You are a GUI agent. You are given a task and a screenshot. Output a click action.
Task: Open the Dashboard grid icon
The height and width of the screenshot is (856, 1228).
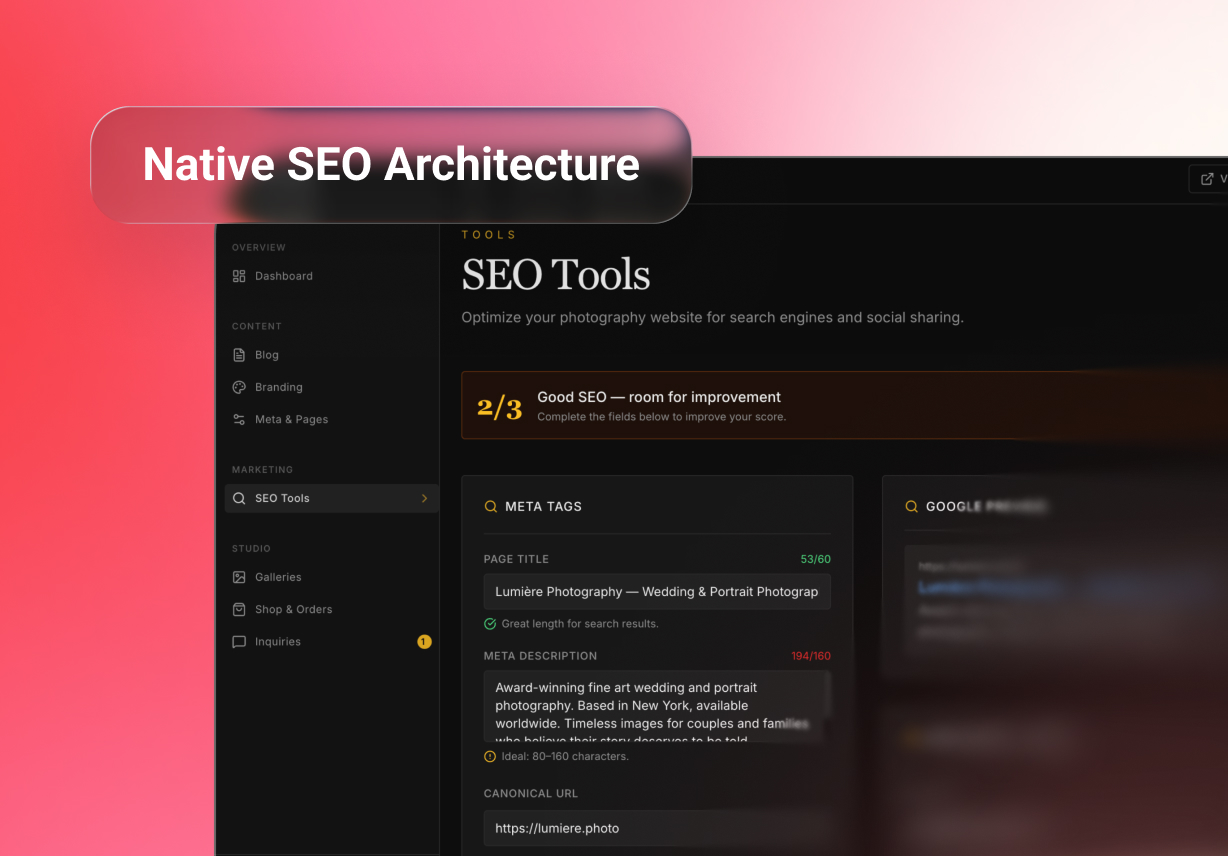point(239,276)
